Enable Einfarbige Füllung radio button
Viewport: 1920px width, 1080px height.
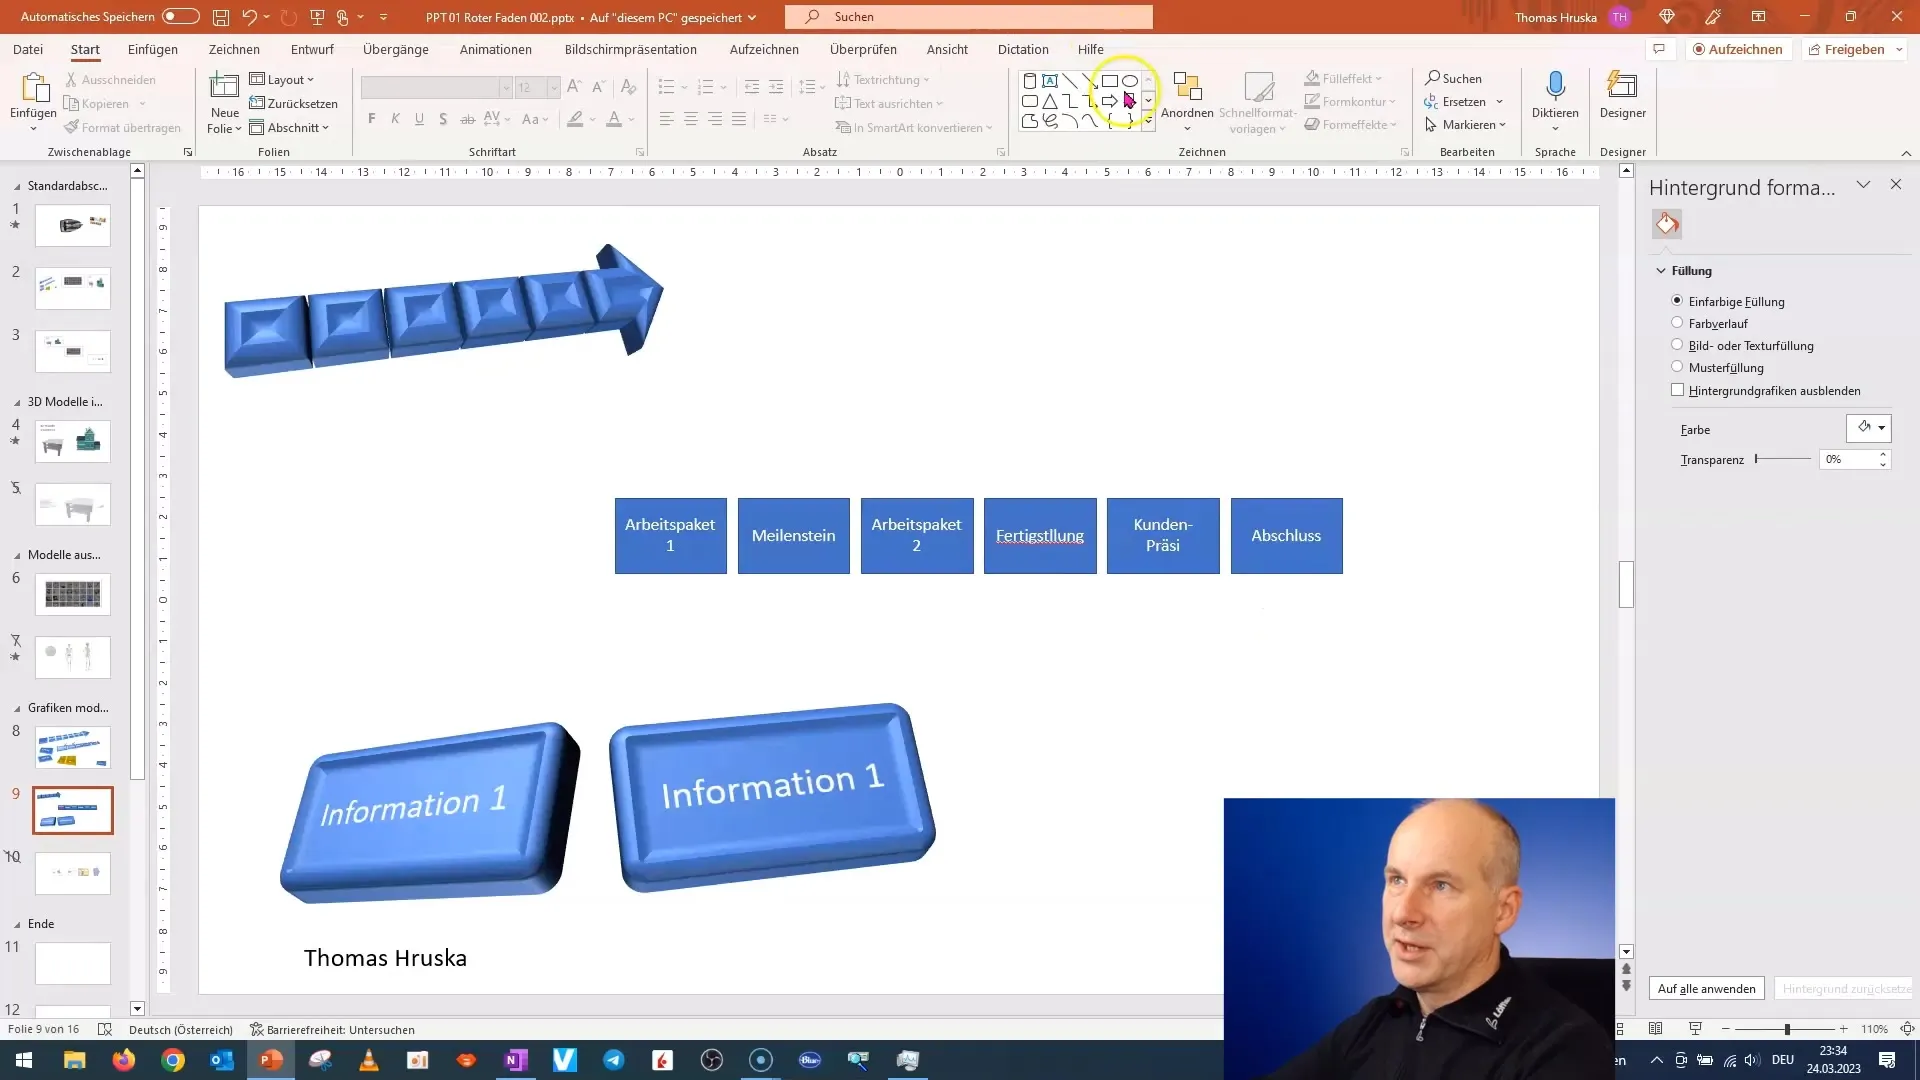[x=1677, y=301]
